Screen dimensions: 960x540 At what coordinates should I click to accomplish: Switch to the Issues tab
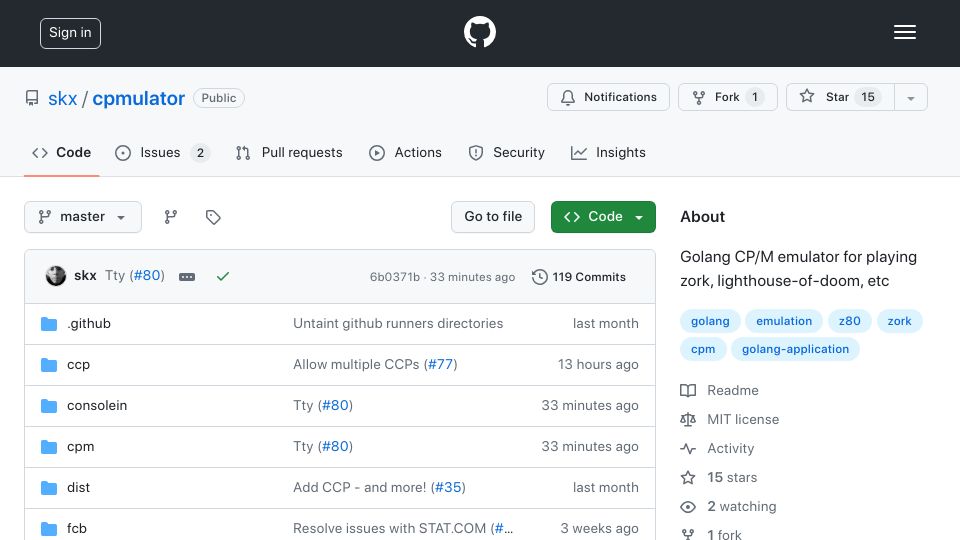point(162,152)
